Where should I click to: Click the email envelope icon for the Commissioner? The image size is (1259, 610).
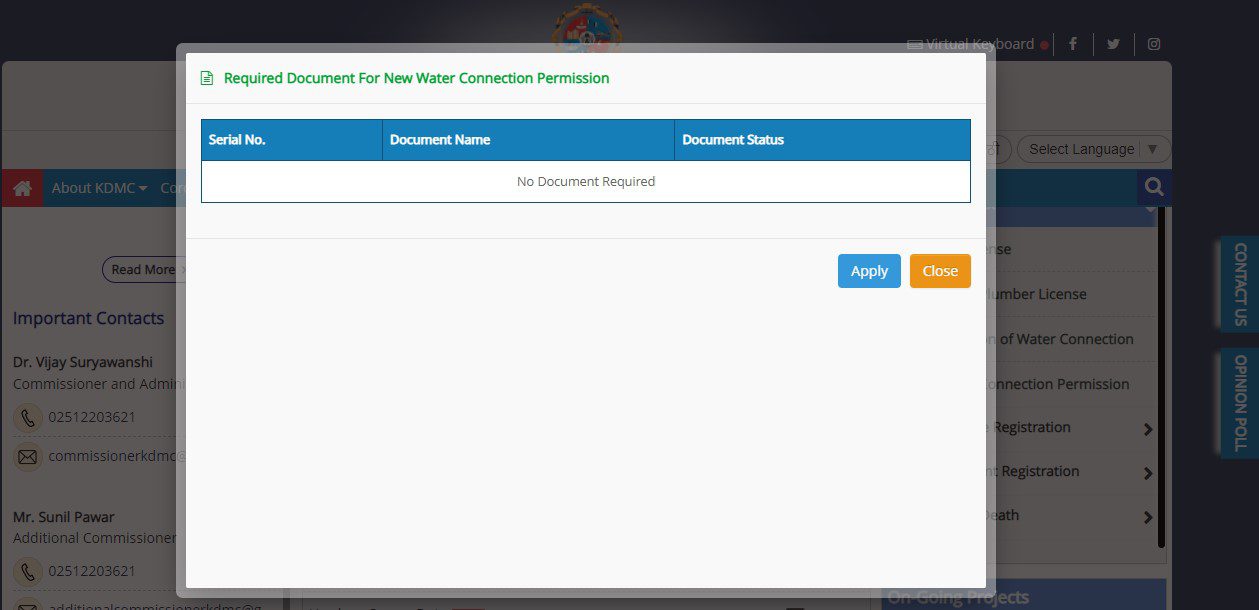tap(27, 456)
